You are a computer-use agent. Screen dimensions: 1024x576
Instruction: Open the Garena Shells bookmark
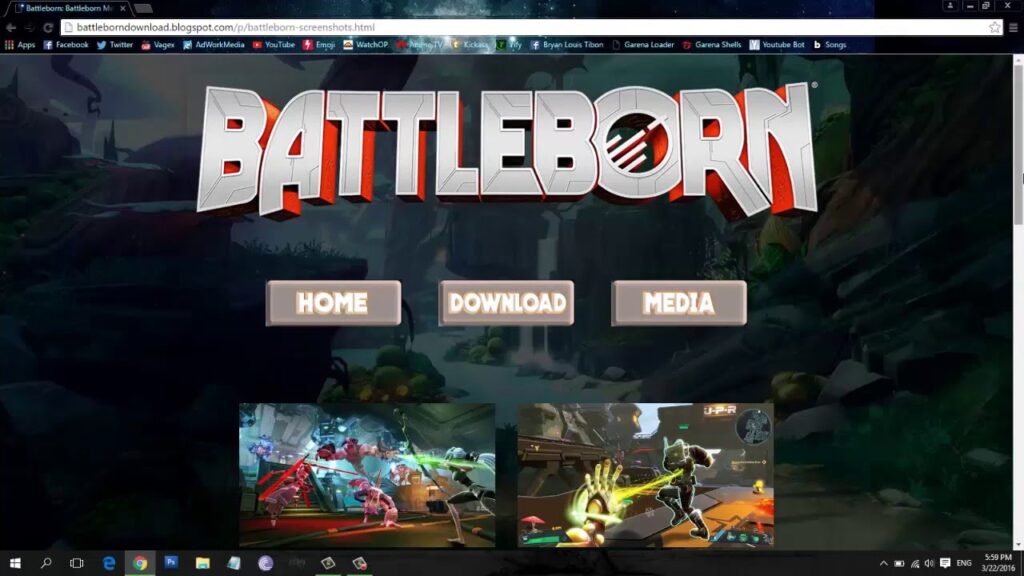[x=712, y=45]
